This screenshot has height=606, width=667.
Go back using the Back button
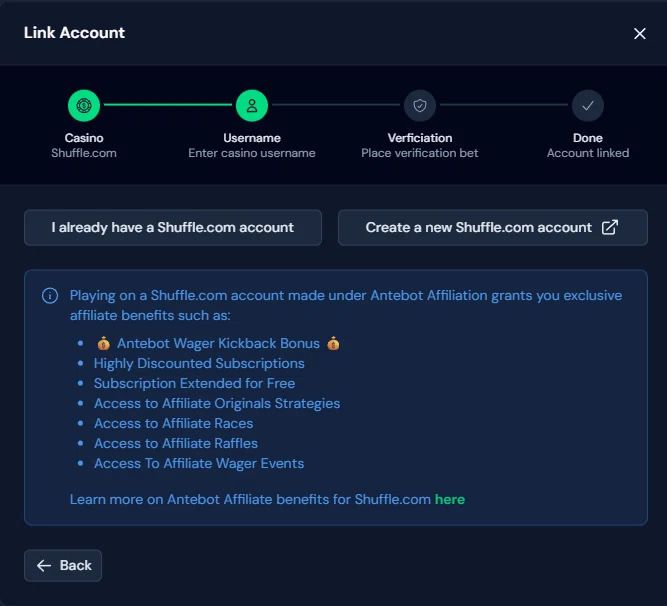pyautogui.click(x=63, y=565)
